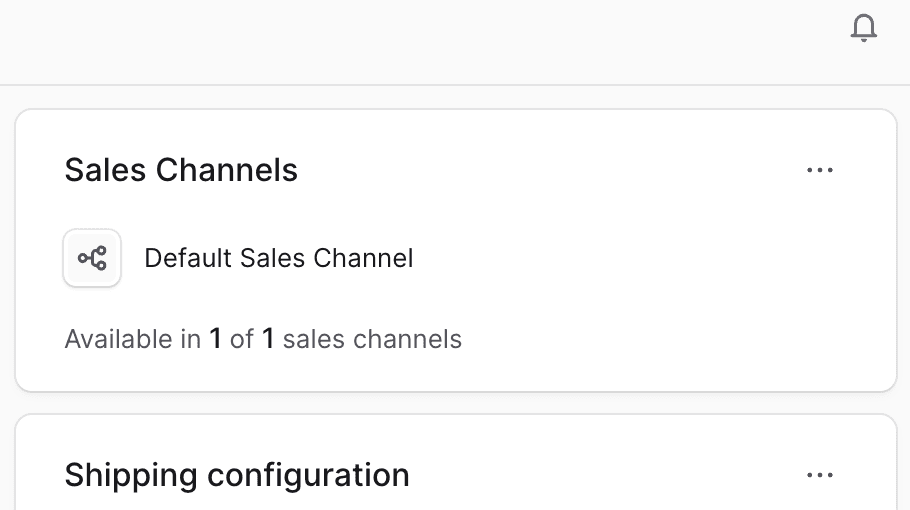Image resolution: width=910 pixels, height=510 pixels.
Task: Click 'sales channels' at the end of availability line
Action: tap(372, 340)
